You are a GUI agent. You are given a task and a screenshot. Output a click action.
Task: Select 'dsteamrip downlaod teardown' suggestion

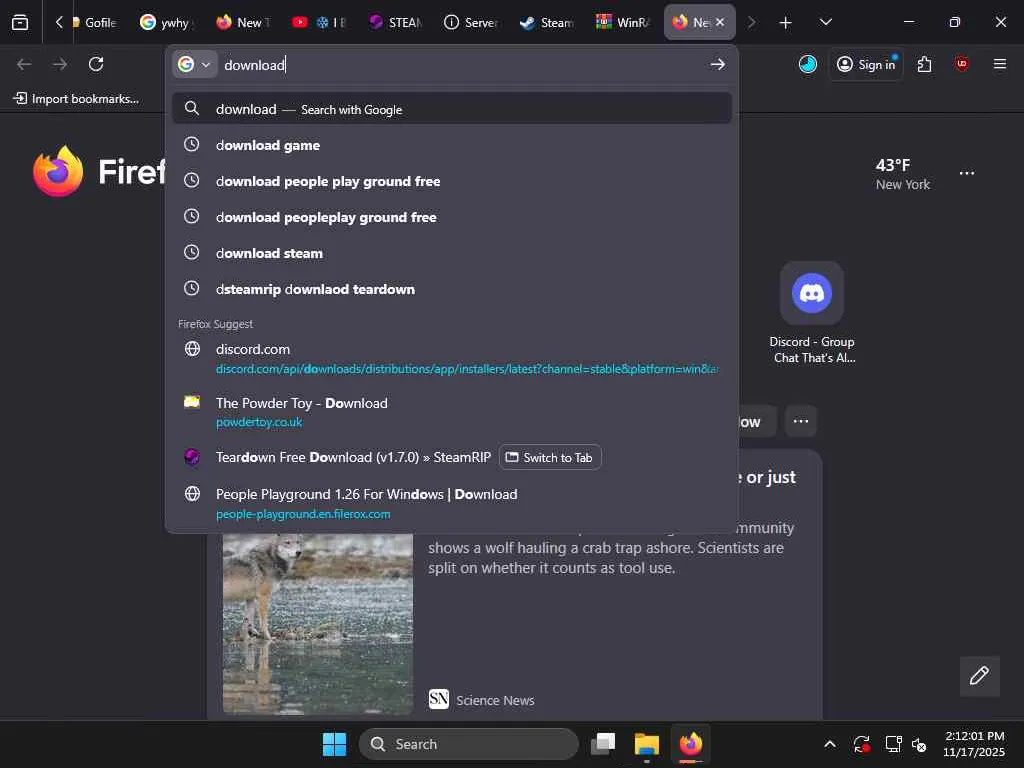452,289
